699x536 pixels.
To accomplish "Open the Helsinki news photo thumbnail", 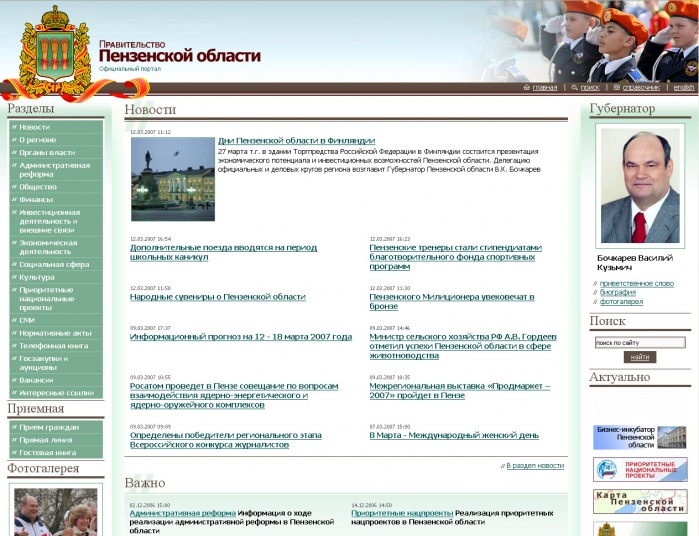I will tap(173, 179).
